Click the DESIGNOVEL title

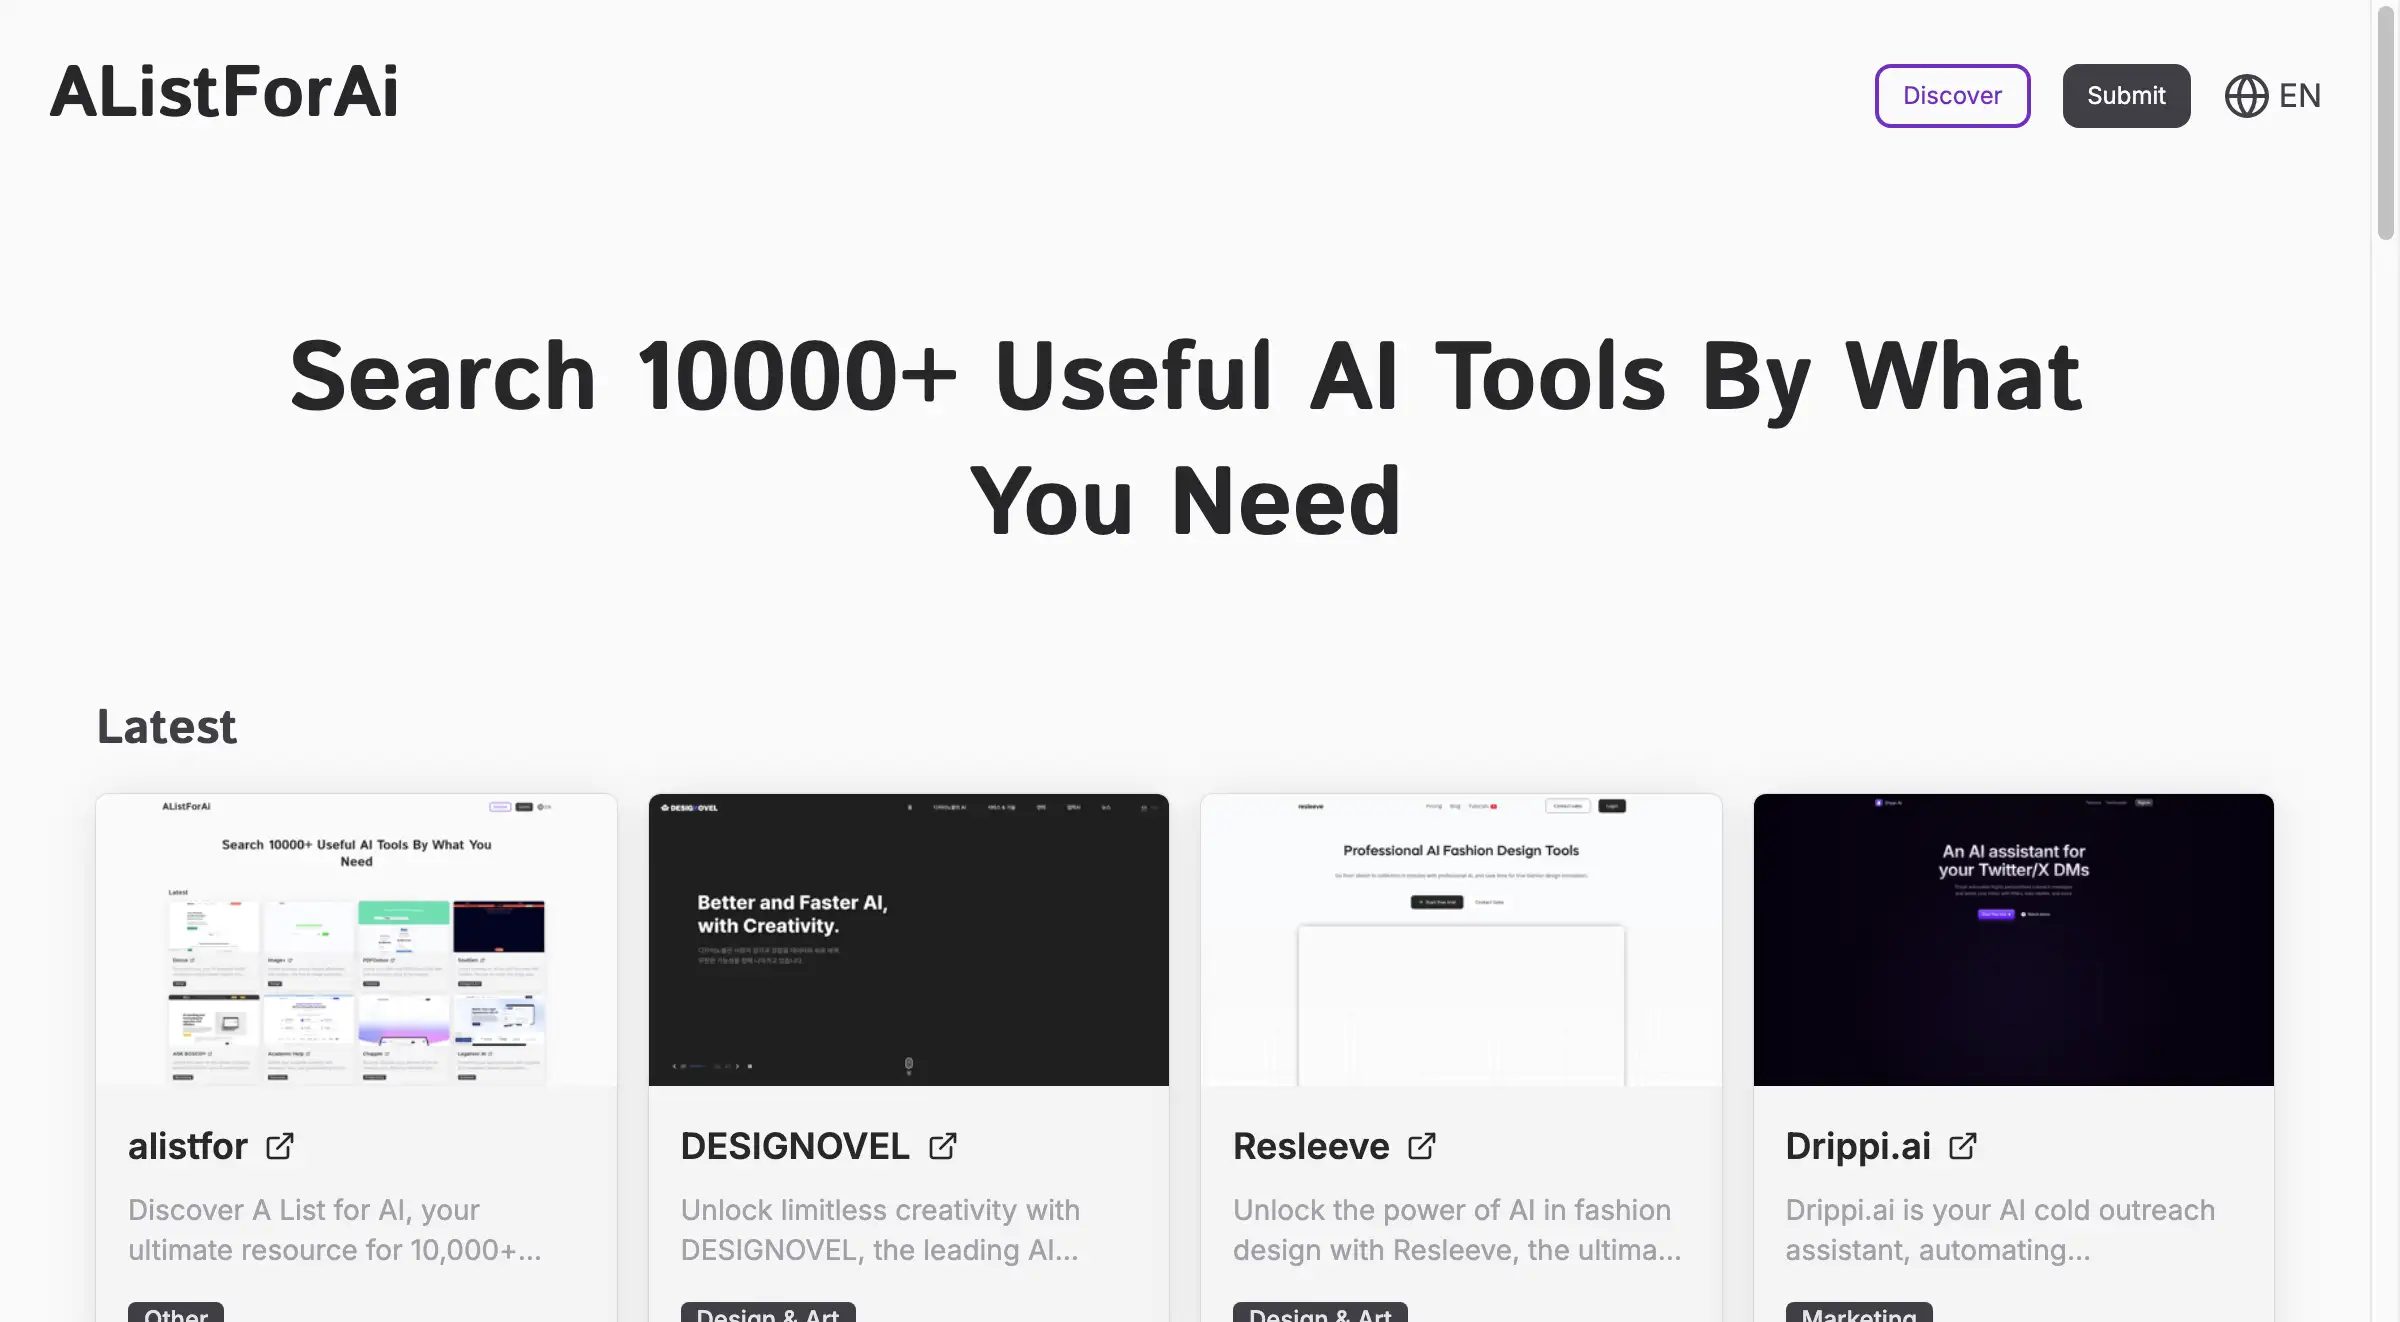coord(795,1146)
